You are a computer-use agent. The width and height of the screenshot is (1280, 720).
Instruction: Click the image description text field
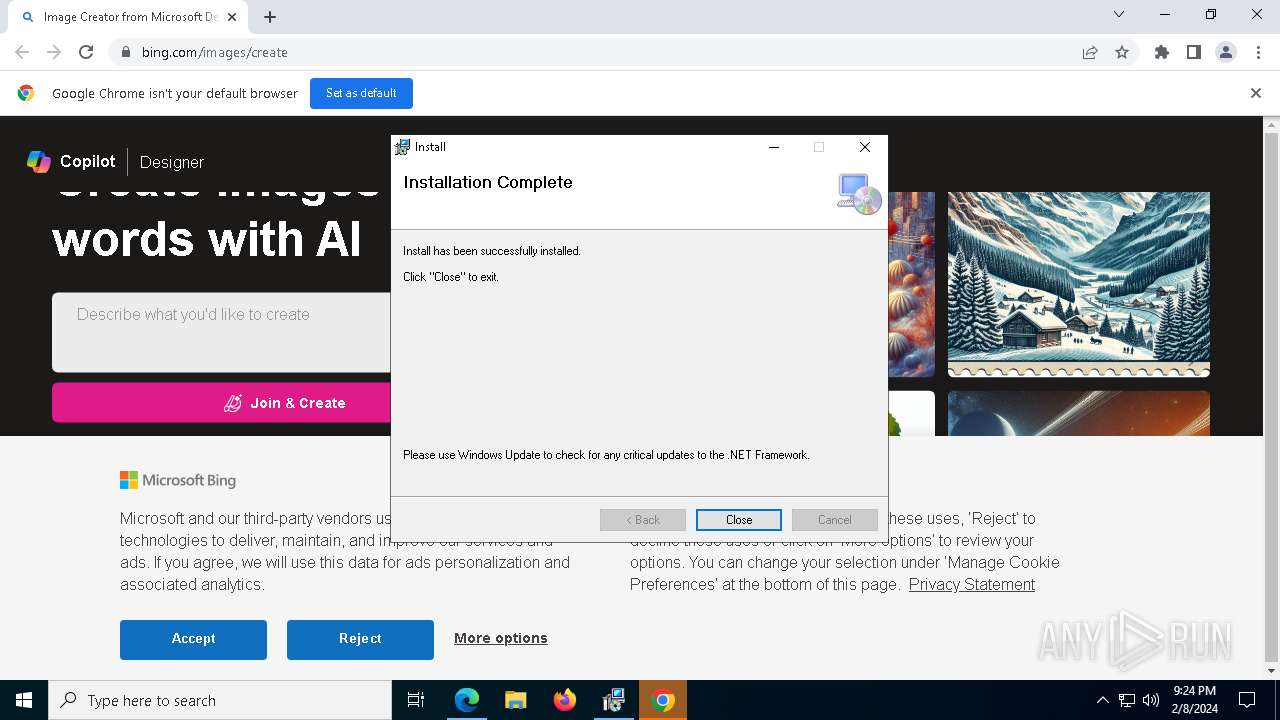(x=221, y=332)
